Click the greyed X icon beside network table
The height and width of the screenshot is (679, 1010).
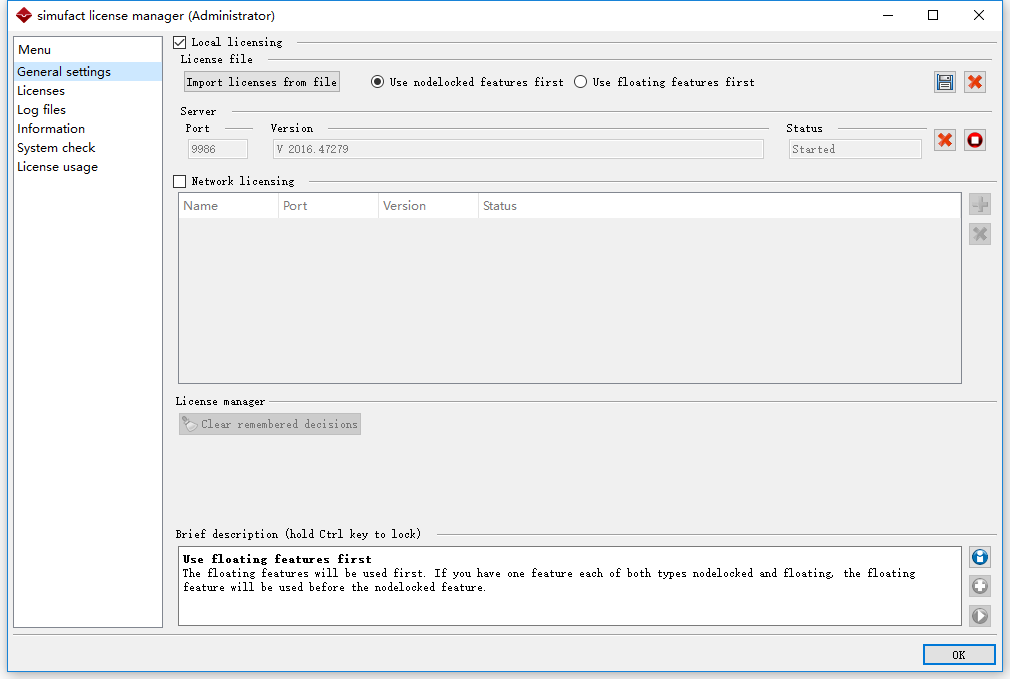click(x=980, y=234)
